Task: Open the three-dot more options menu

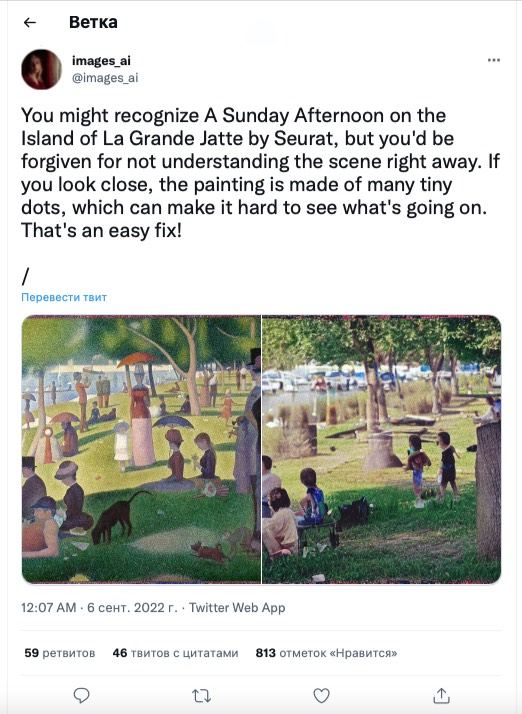Action: tap(494, 60)
